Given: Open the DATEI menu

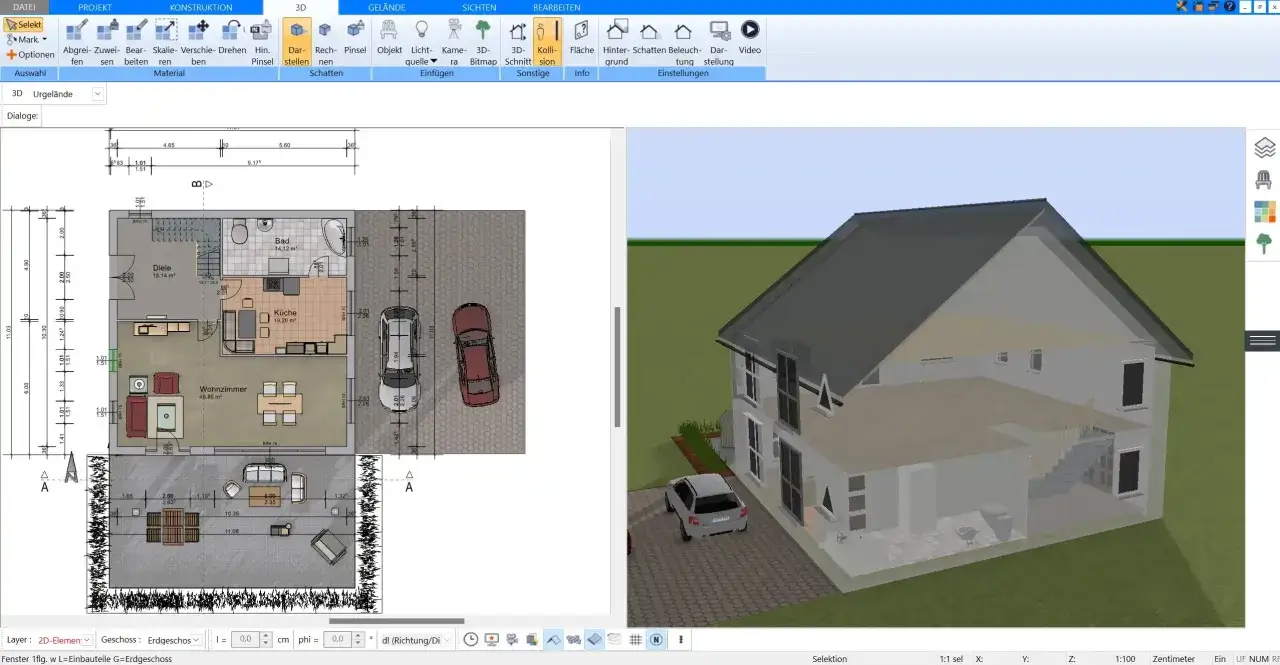Looking at the screenshot, I should (x=24, y=7).
